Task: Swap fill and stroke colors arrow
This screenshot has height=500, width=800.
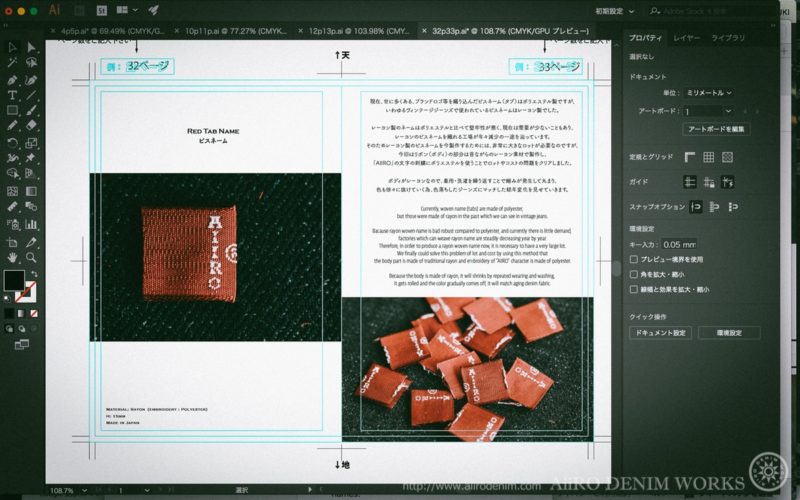Action: click(x=34, y=274)
